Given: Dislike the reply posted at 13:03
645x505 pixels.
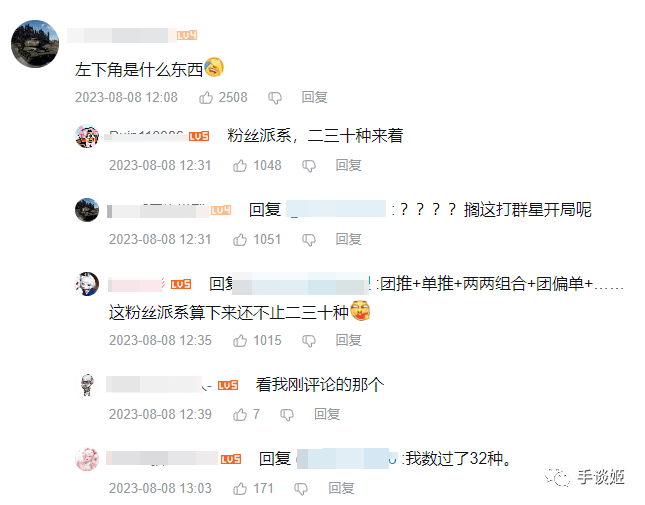Looking at the screenshot, I should tap(301, 489).
